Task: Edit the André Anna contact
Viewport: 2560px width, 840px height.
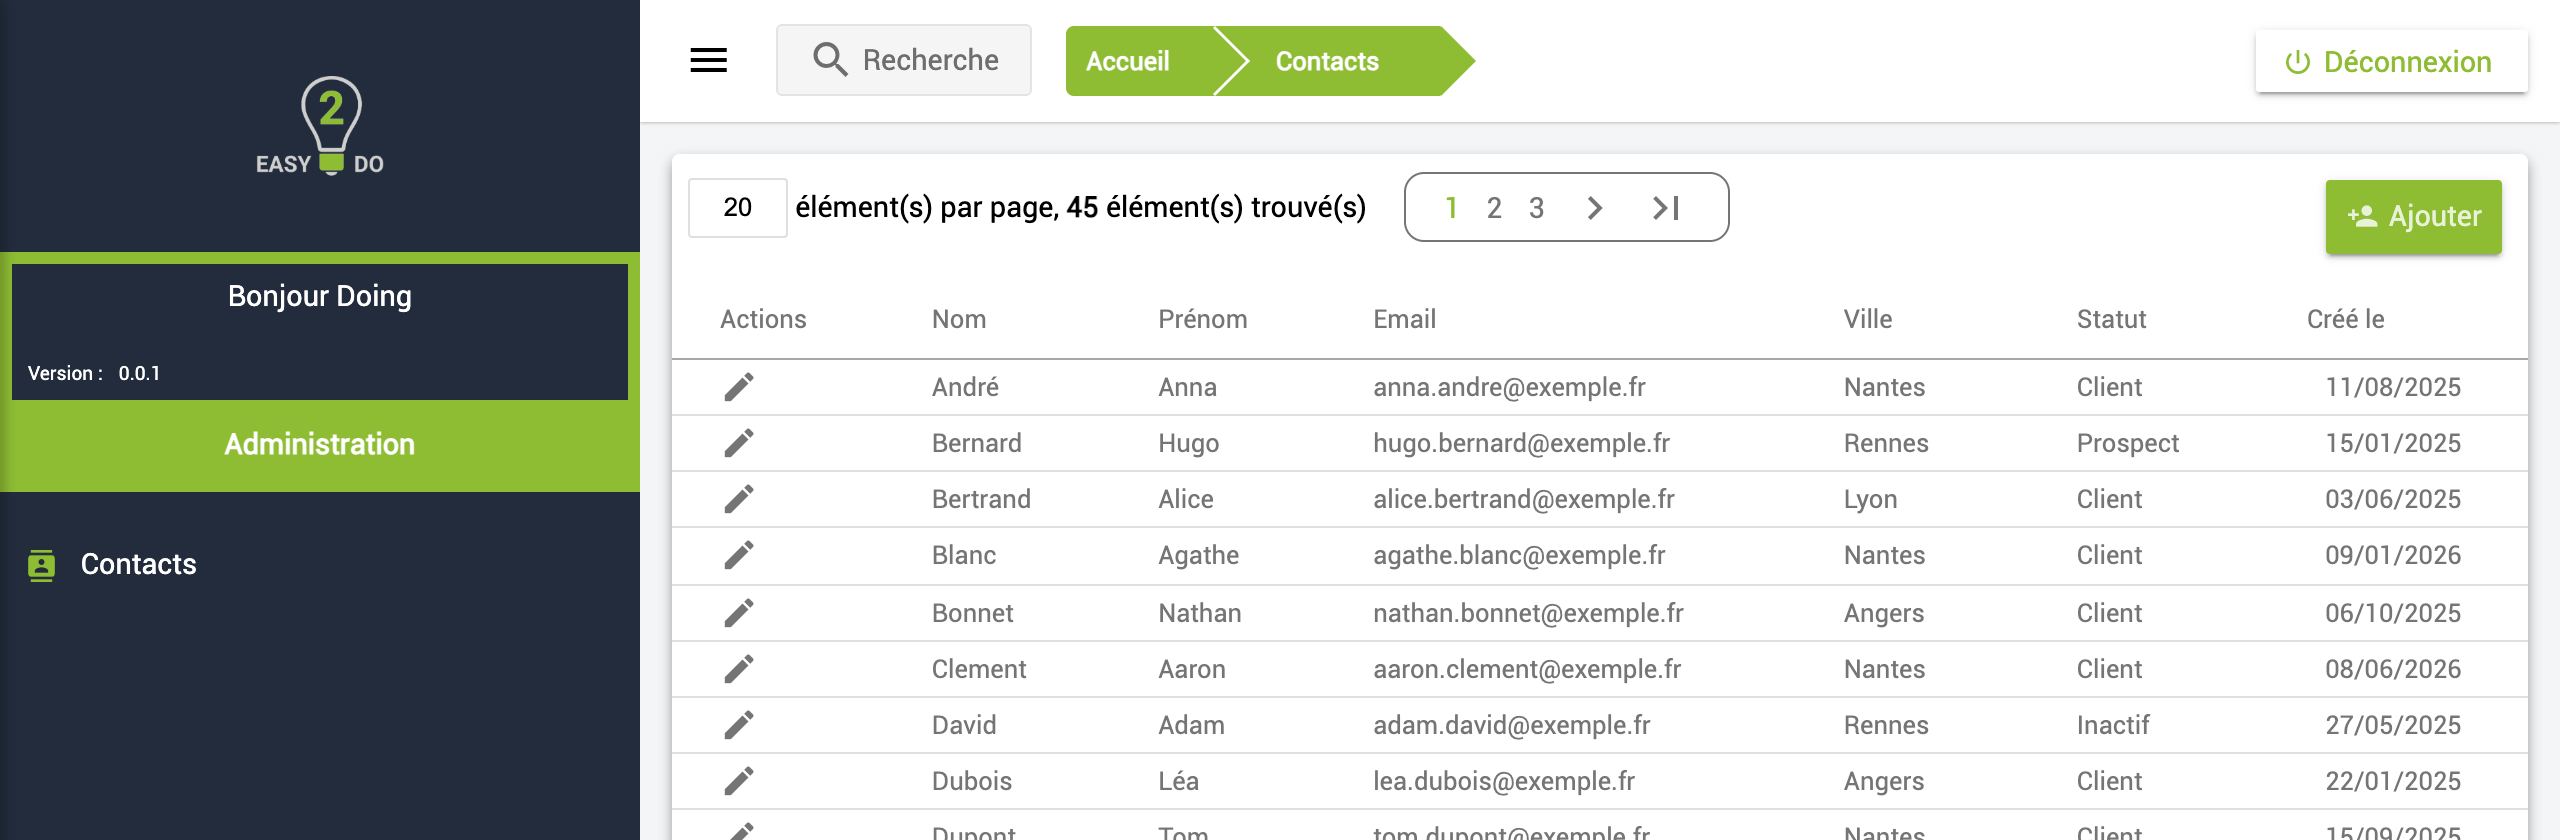Action: pos(739,387)
